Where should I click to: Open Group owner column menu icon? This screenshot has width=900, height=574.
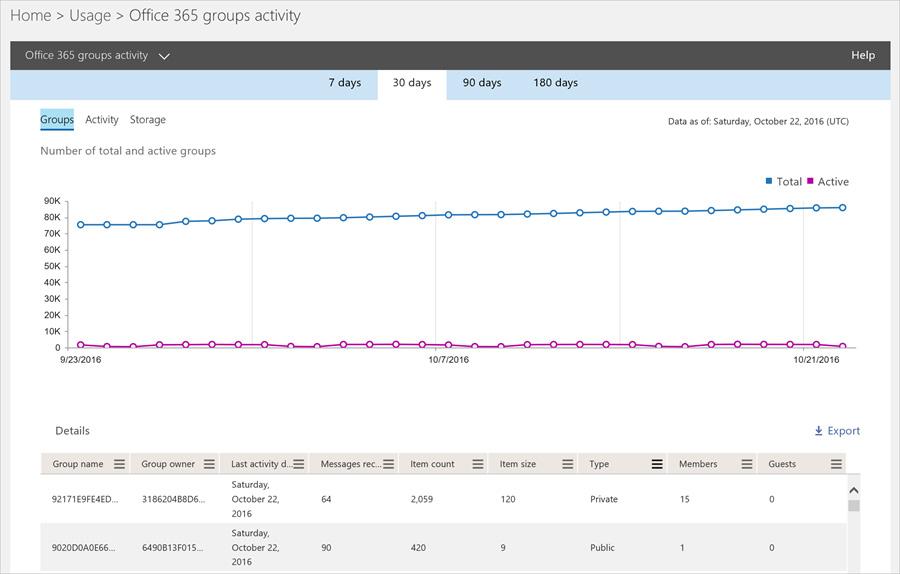pos(210,464)
